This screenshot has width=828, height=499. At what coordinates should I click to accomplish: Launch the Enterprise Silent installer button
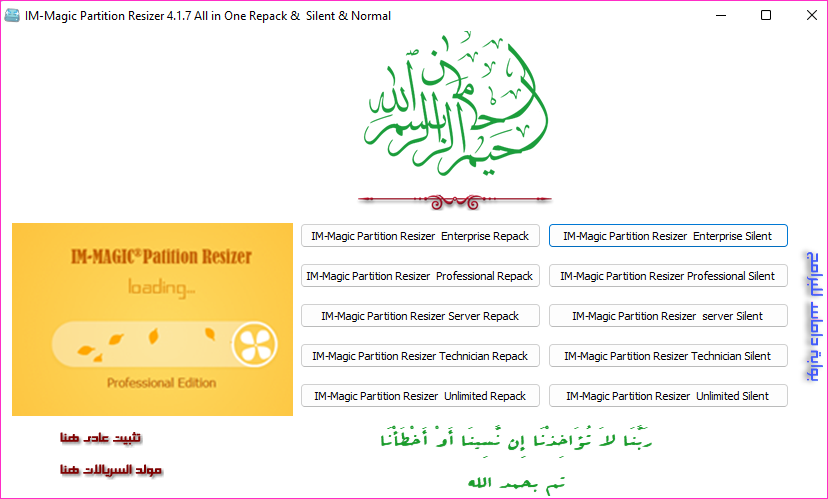[x=668, y=236]
